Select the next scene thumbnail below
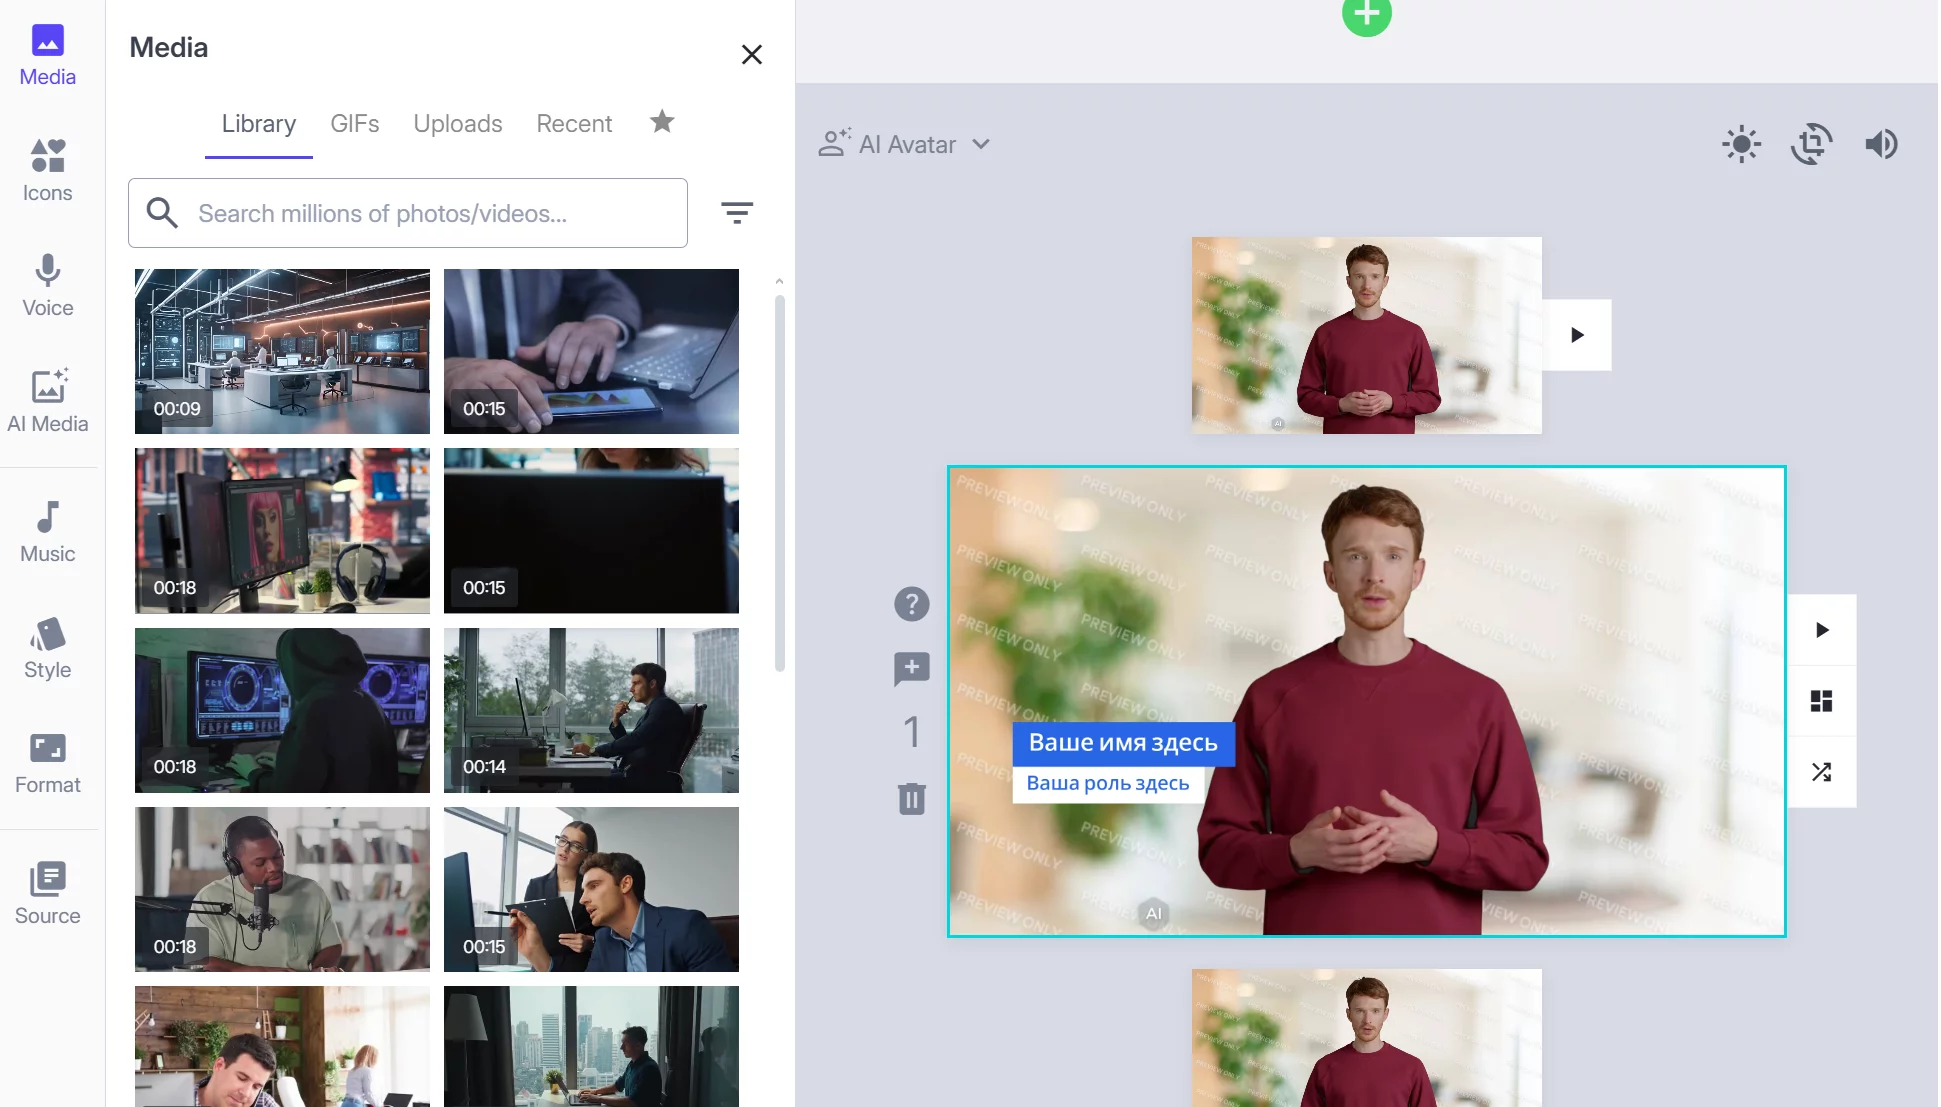 click(x=1366, y=1038)
